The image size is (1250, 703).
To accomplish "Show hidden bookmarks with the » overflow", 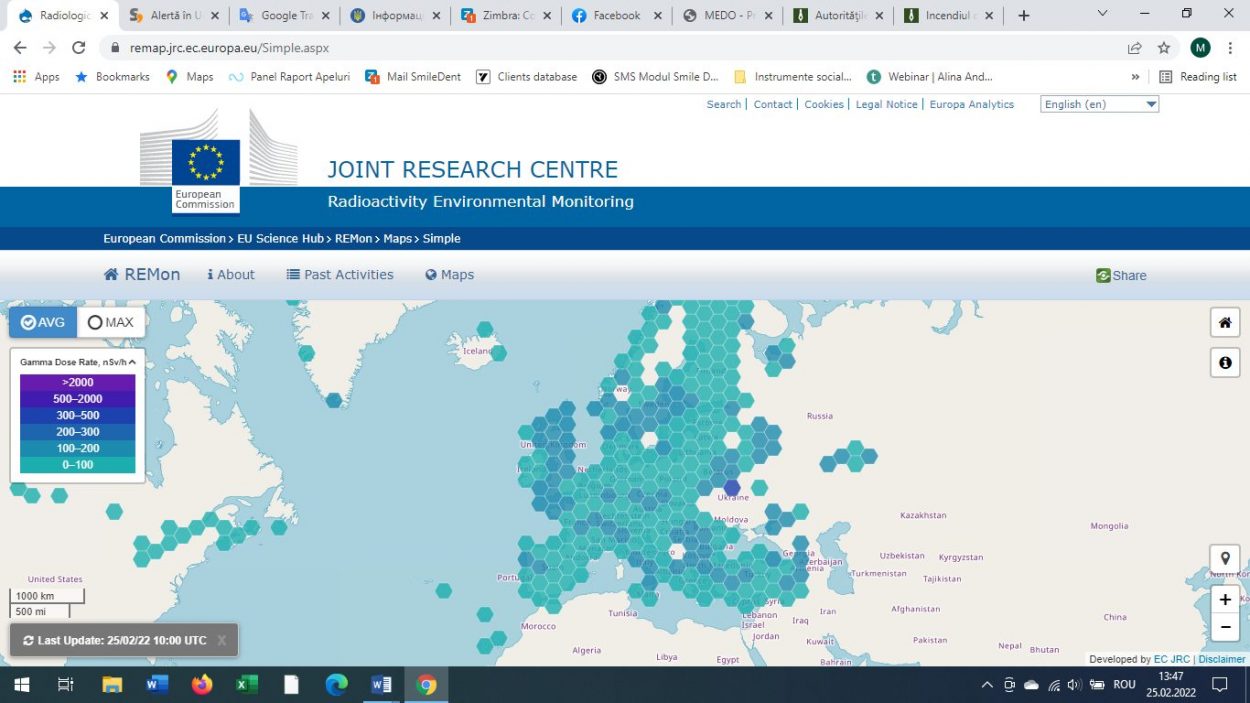I will point(1135,77).
